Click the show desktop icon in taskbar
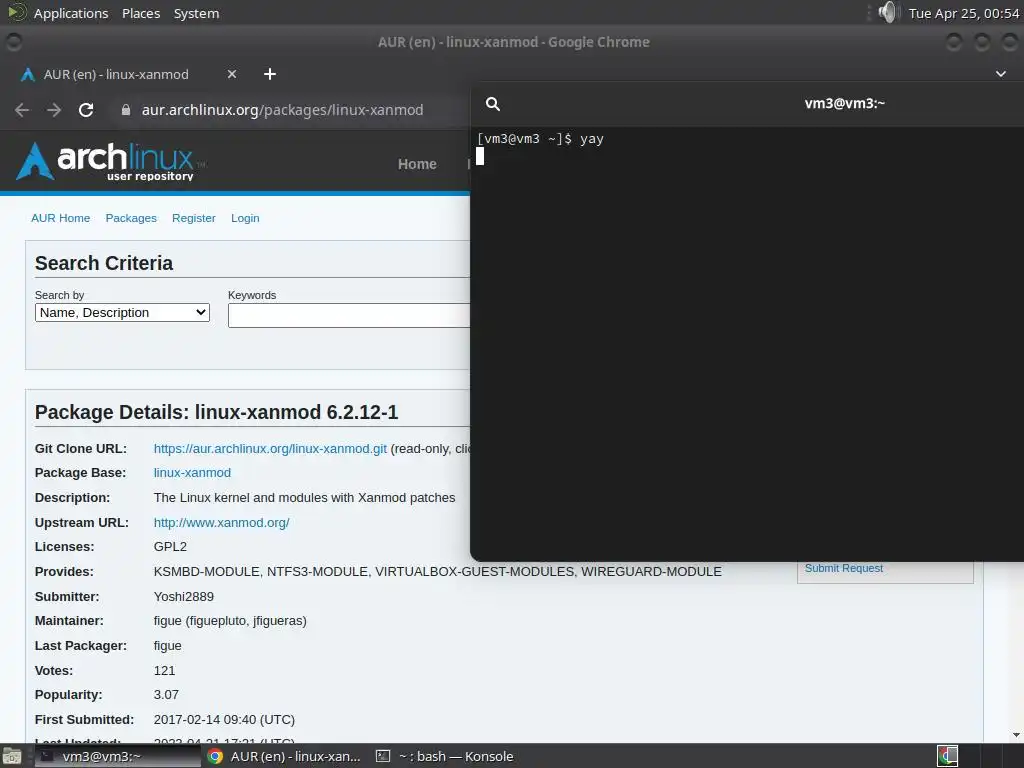This screenshot has height=768, width=1024. click(12, 756)
